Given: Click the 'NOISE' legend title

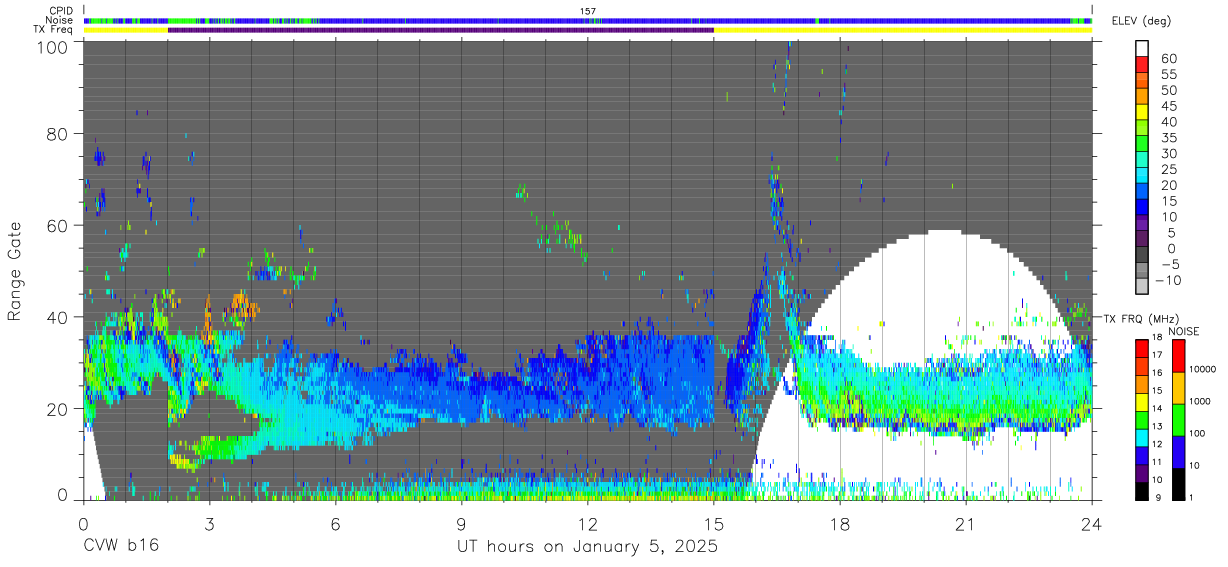Looking at the screenshot, I should [1184, 331].
